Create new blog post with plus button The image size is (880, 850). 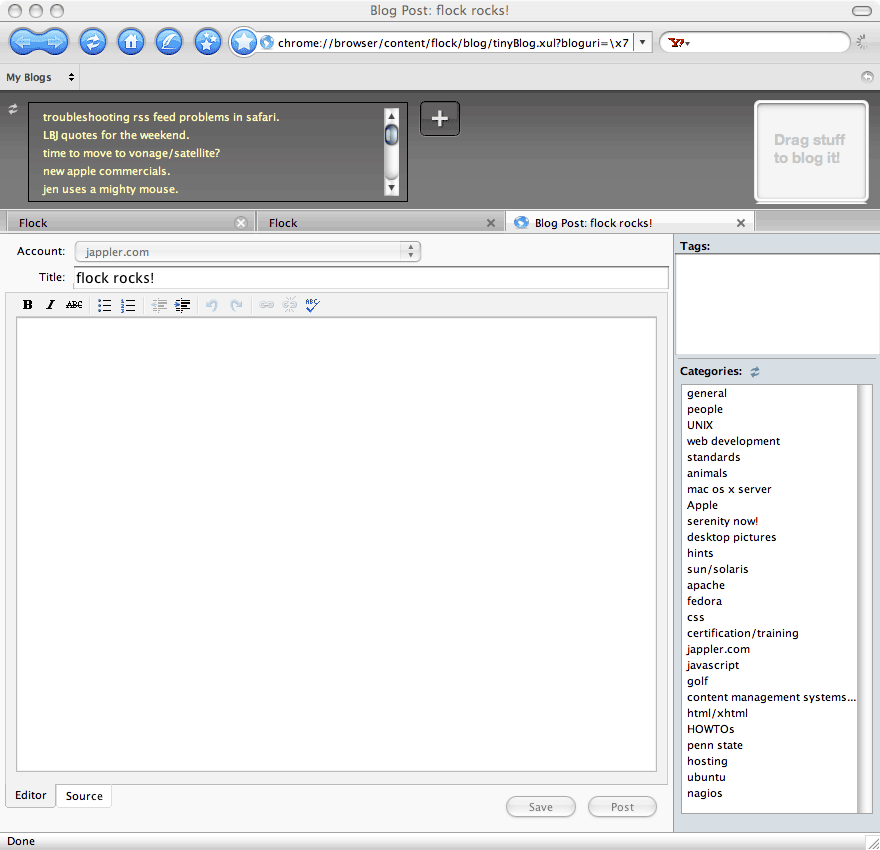[x=440, y=118]
